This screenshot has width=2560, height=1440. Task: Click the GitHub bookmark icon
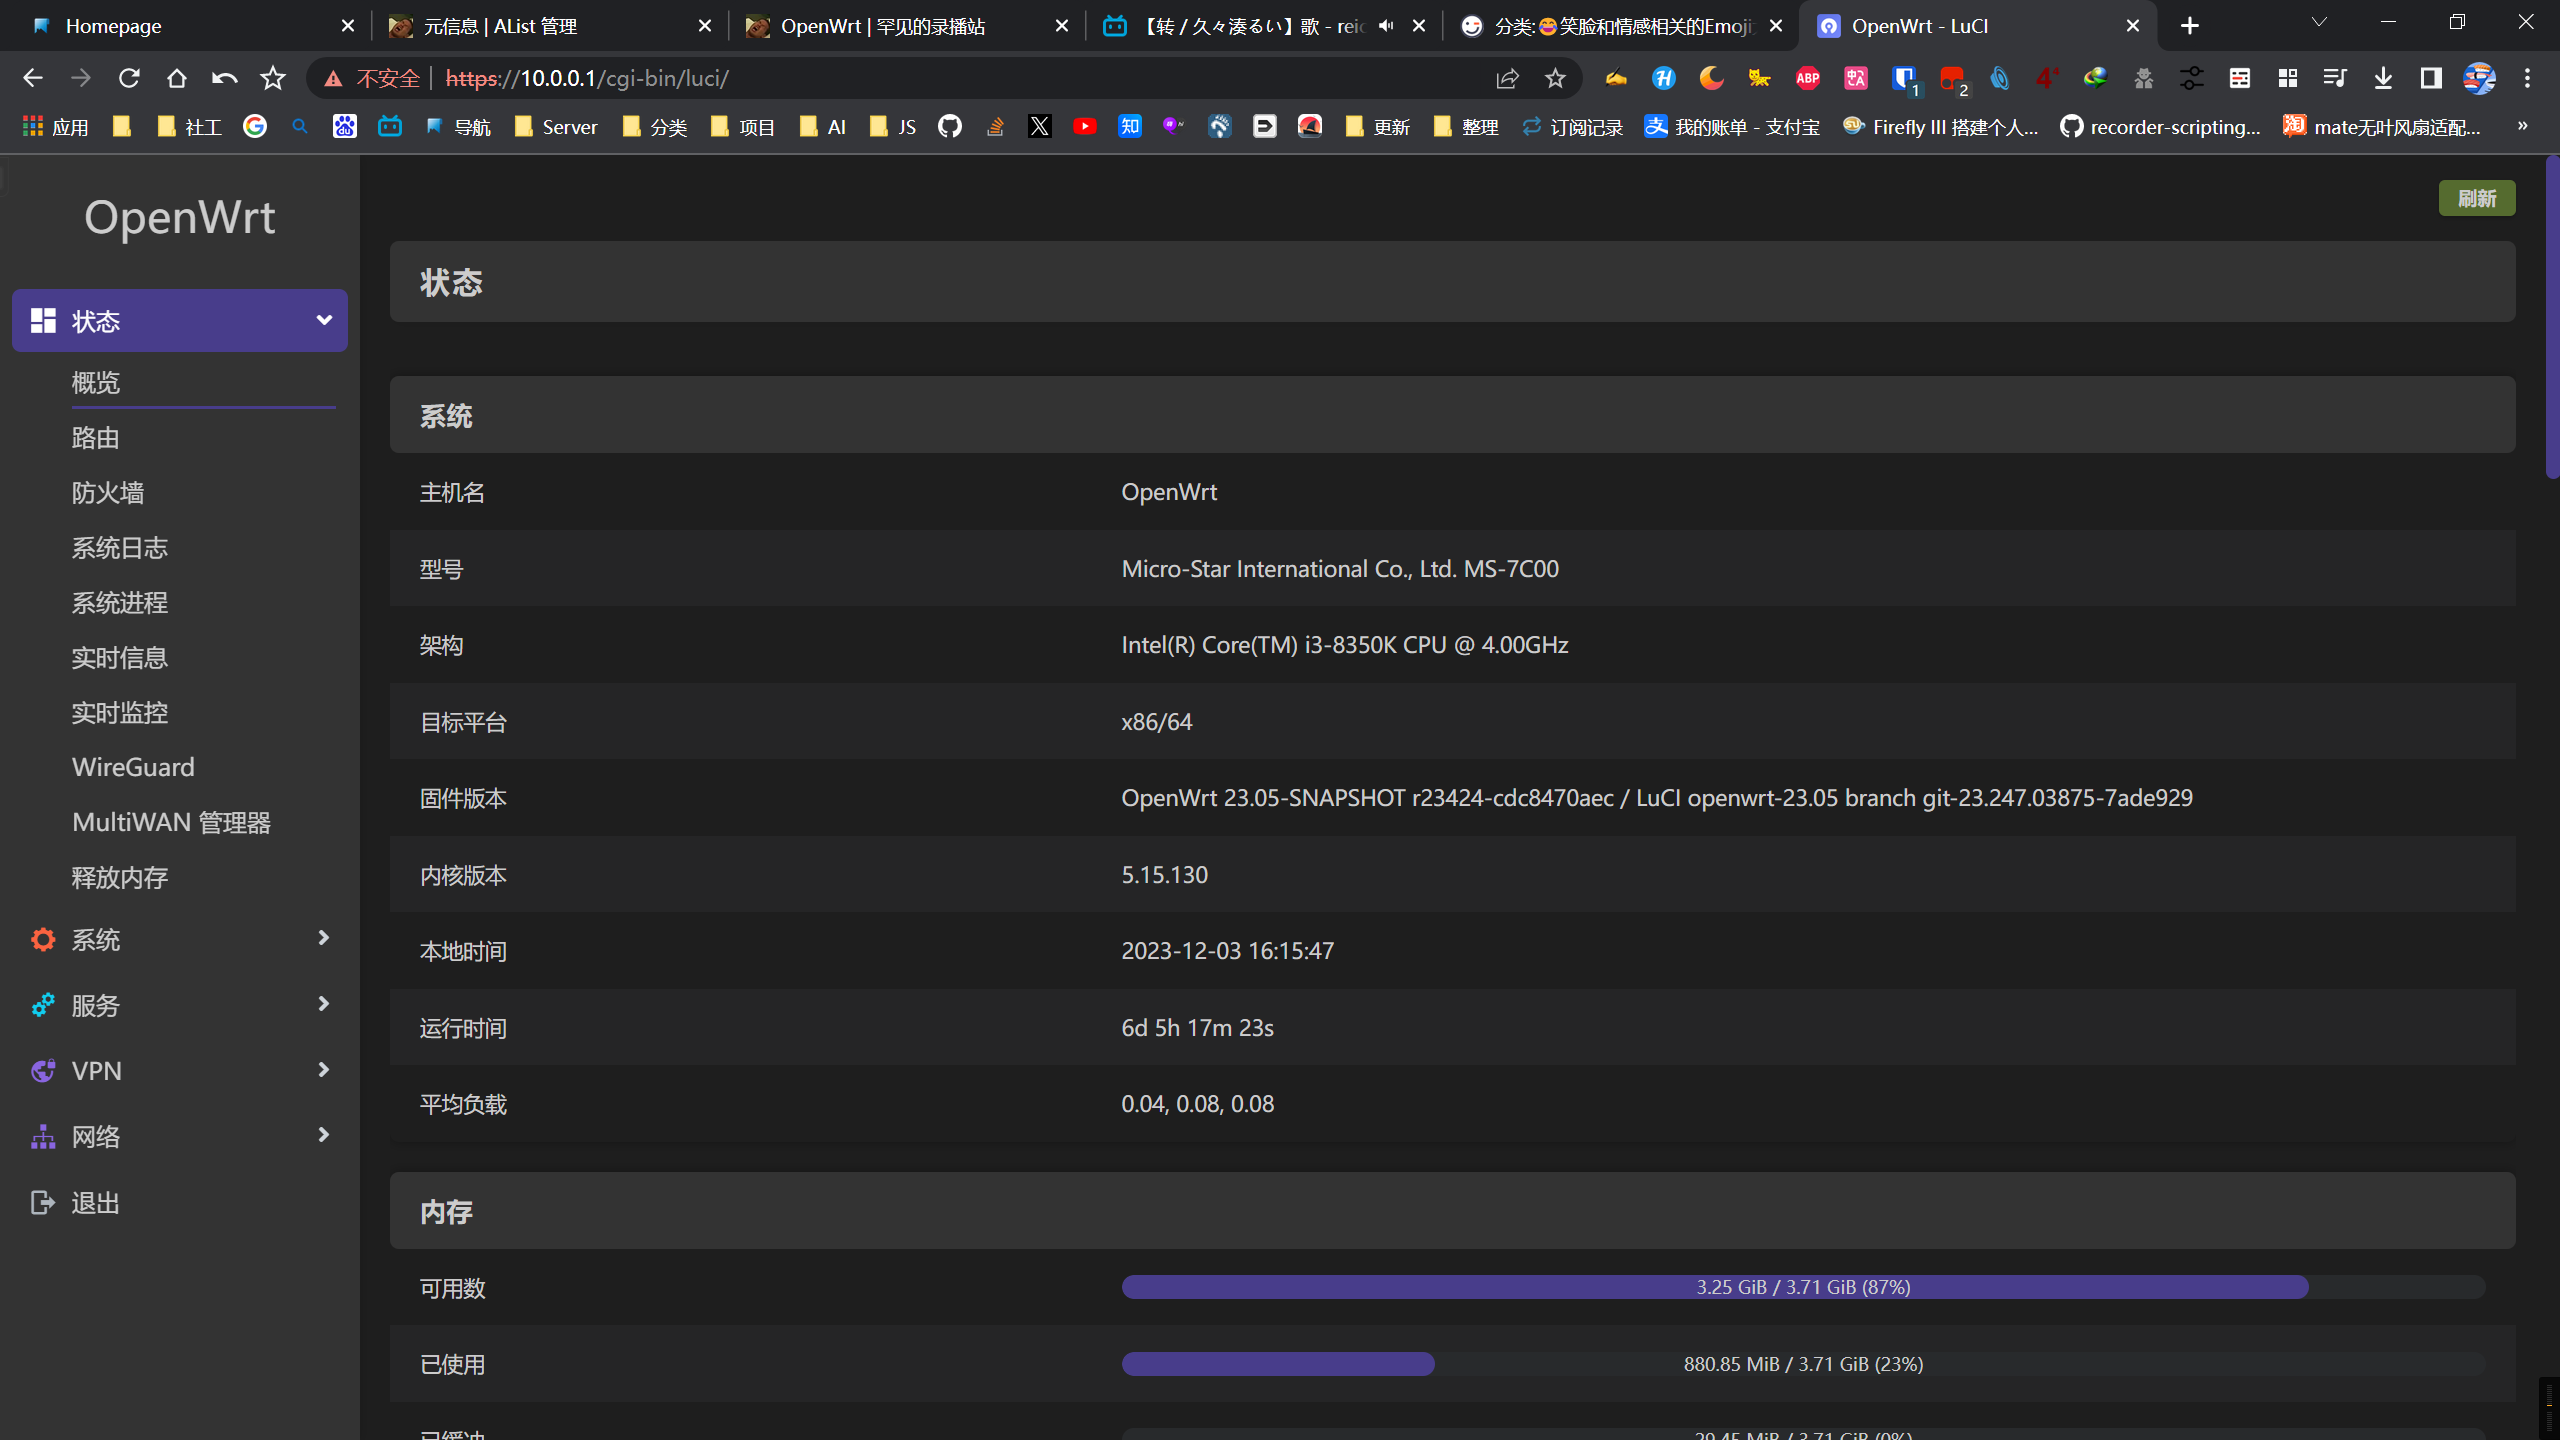[949, 126]
